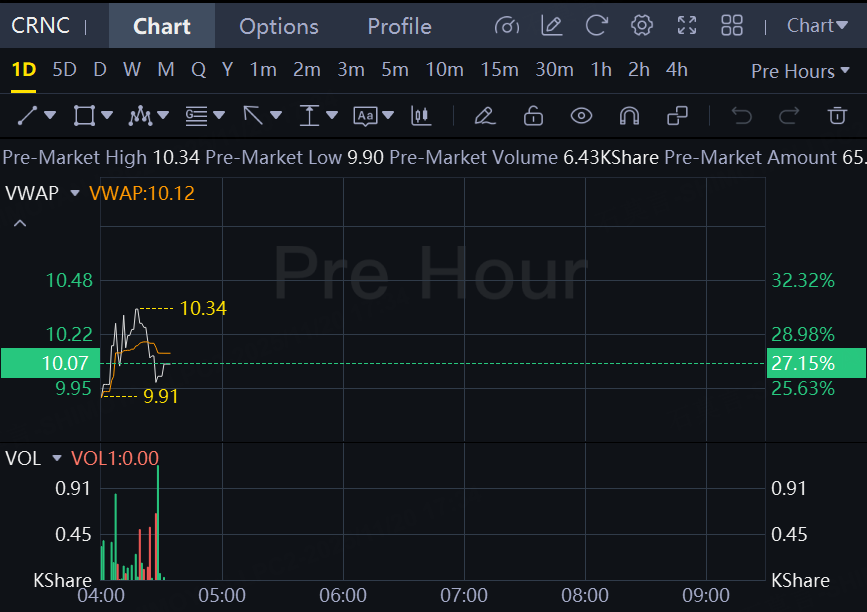Select the 1m interval
The height and width of the screenshot is (612, 867).
[263, 70]
